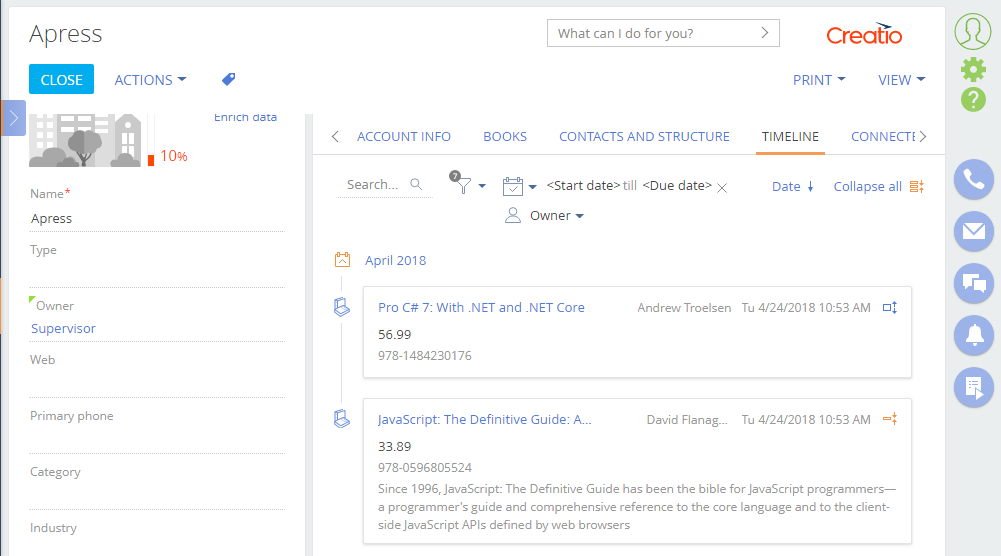The width and height of the screenshot is (1001, 556).
Task: Clear the date range filter
Action: (722, 188)
